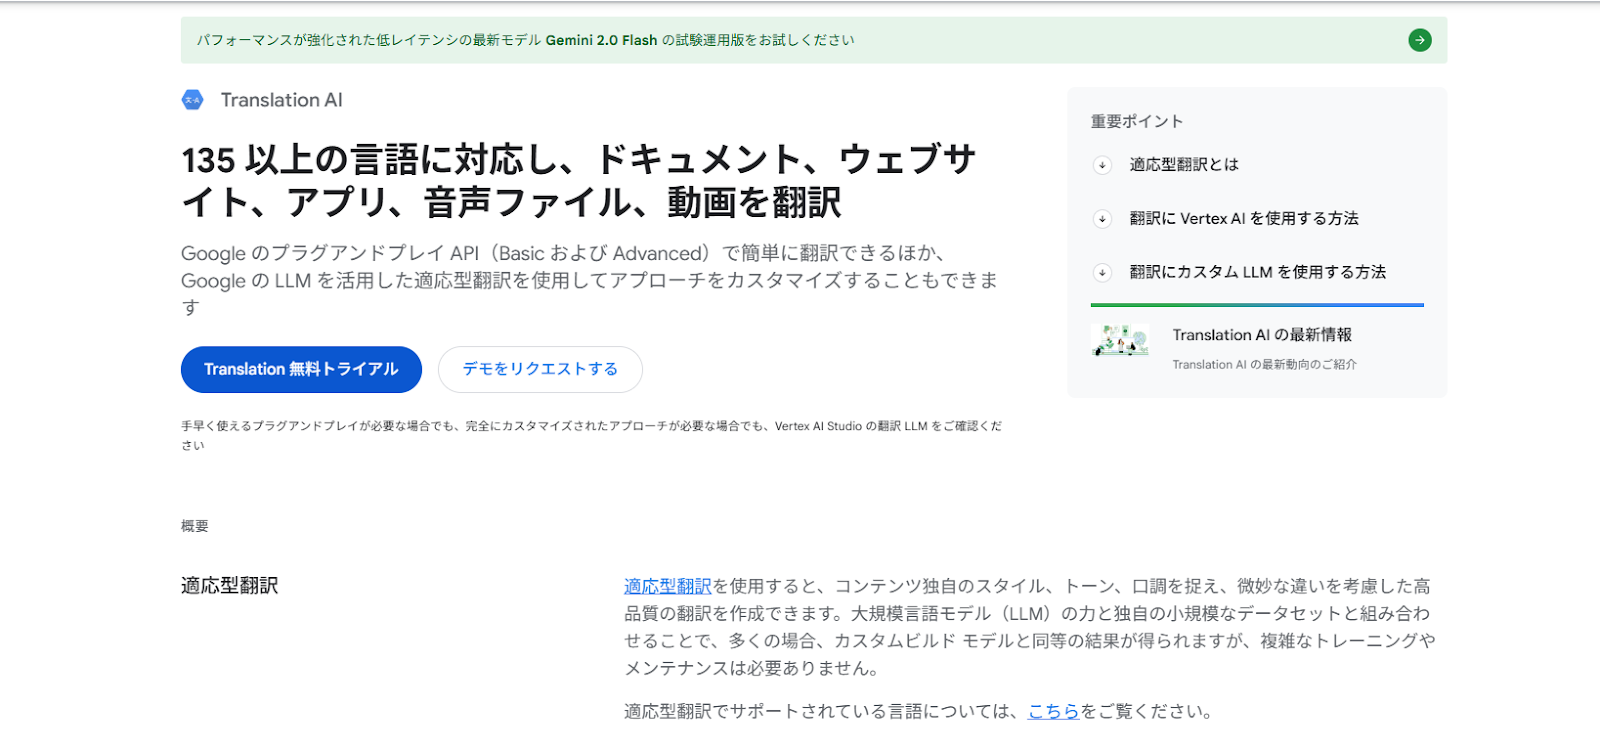Screen dimensions: 1600x750
Task: Jump to the 適応型翻訳とは section
Action: [1184, 165]
